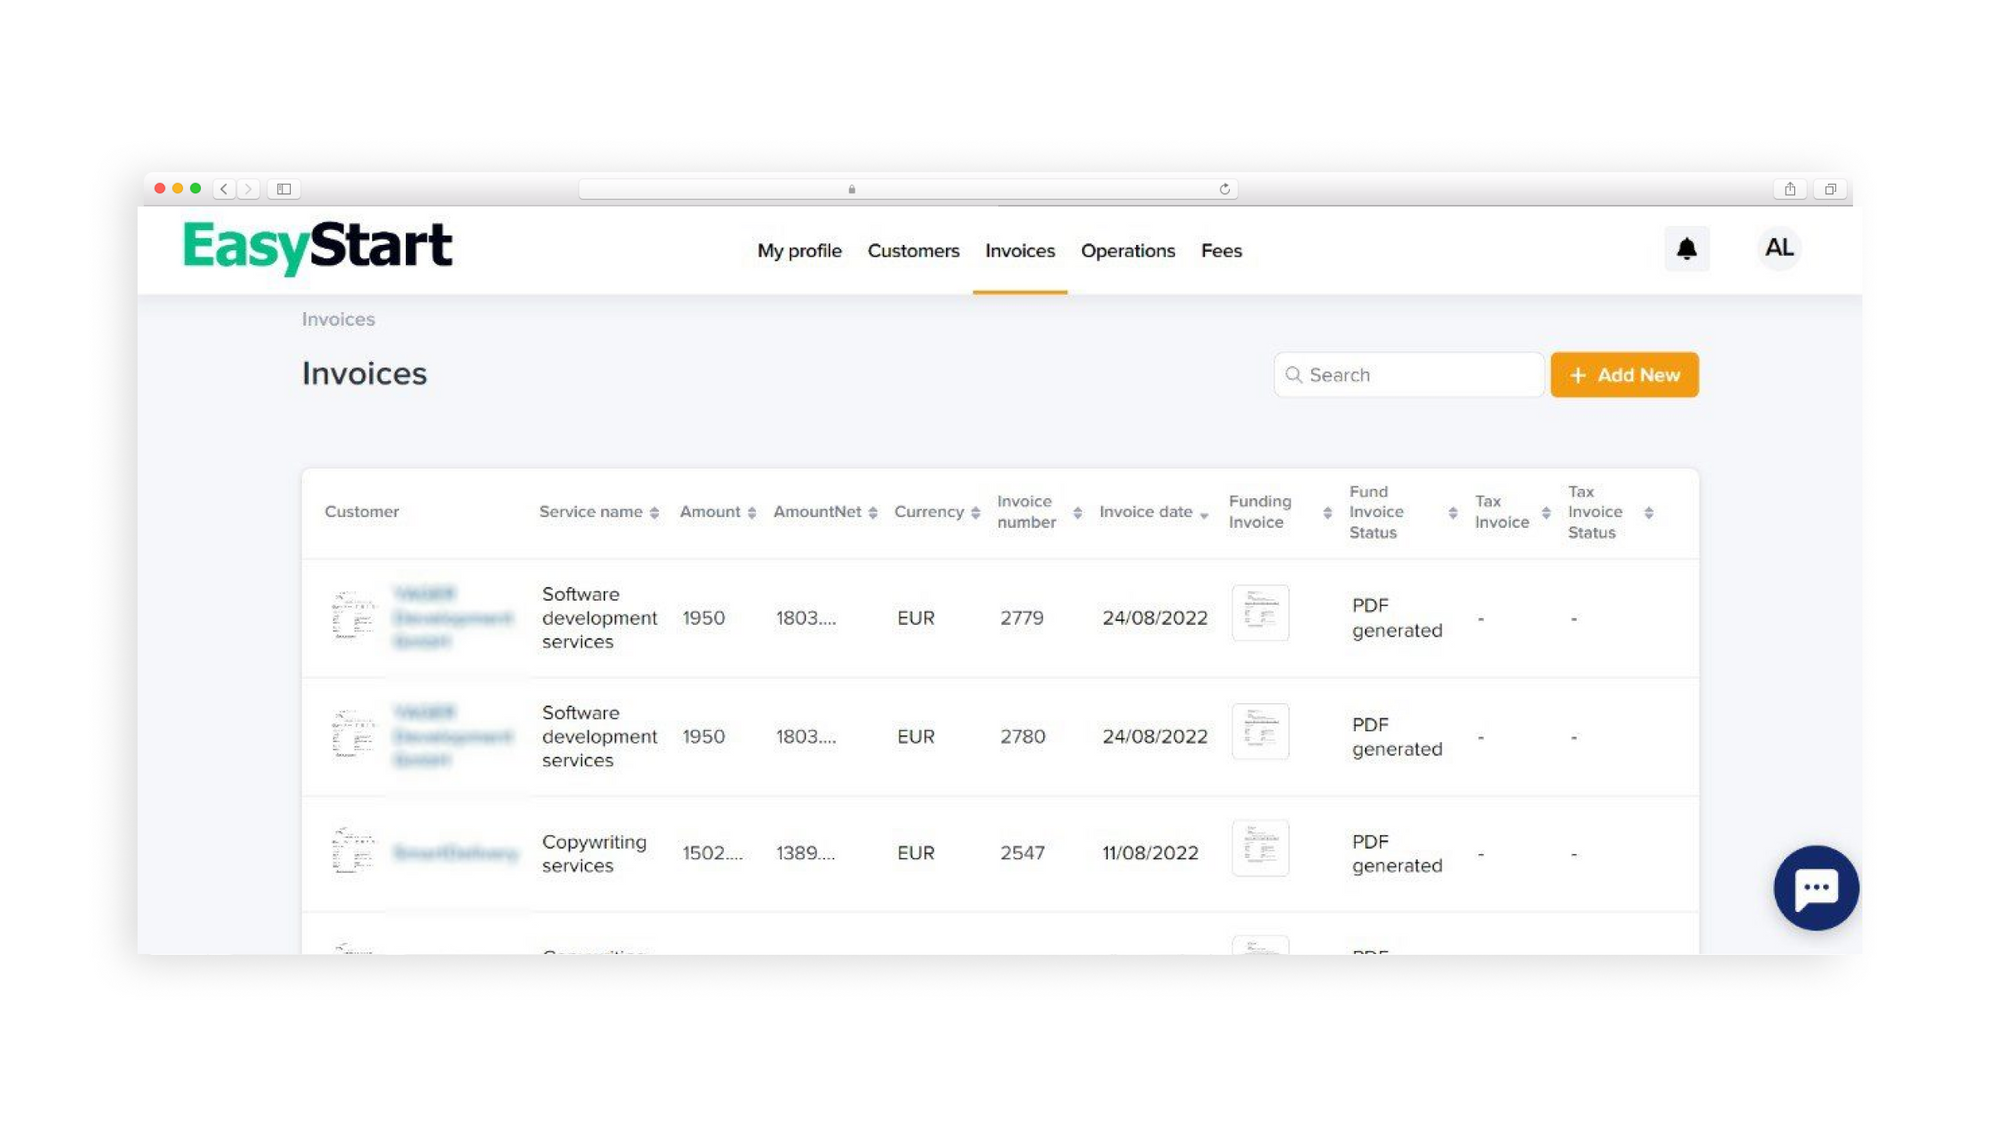Viewport: 2000px width, 1127px height.
Task: Click the browser reload icon
Action: (1224, 189)
